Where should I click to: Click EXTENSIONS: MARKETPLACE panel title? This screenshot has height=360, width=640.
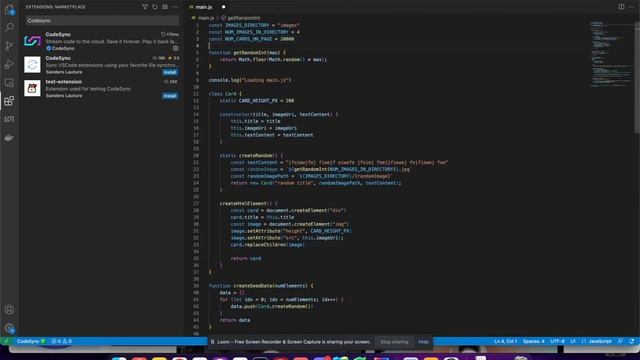(x=56, y=7)
